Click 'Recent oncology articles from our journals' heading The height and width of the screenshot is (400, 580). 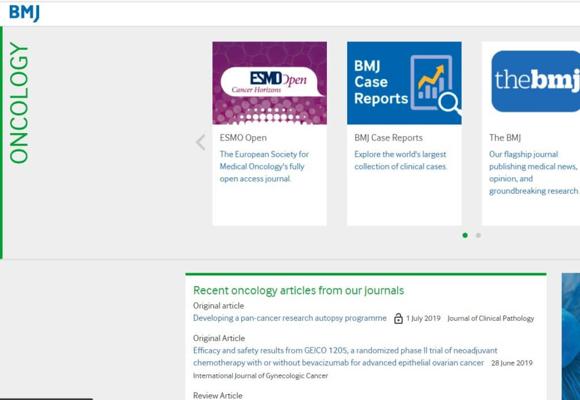click(x=299, y=290)
